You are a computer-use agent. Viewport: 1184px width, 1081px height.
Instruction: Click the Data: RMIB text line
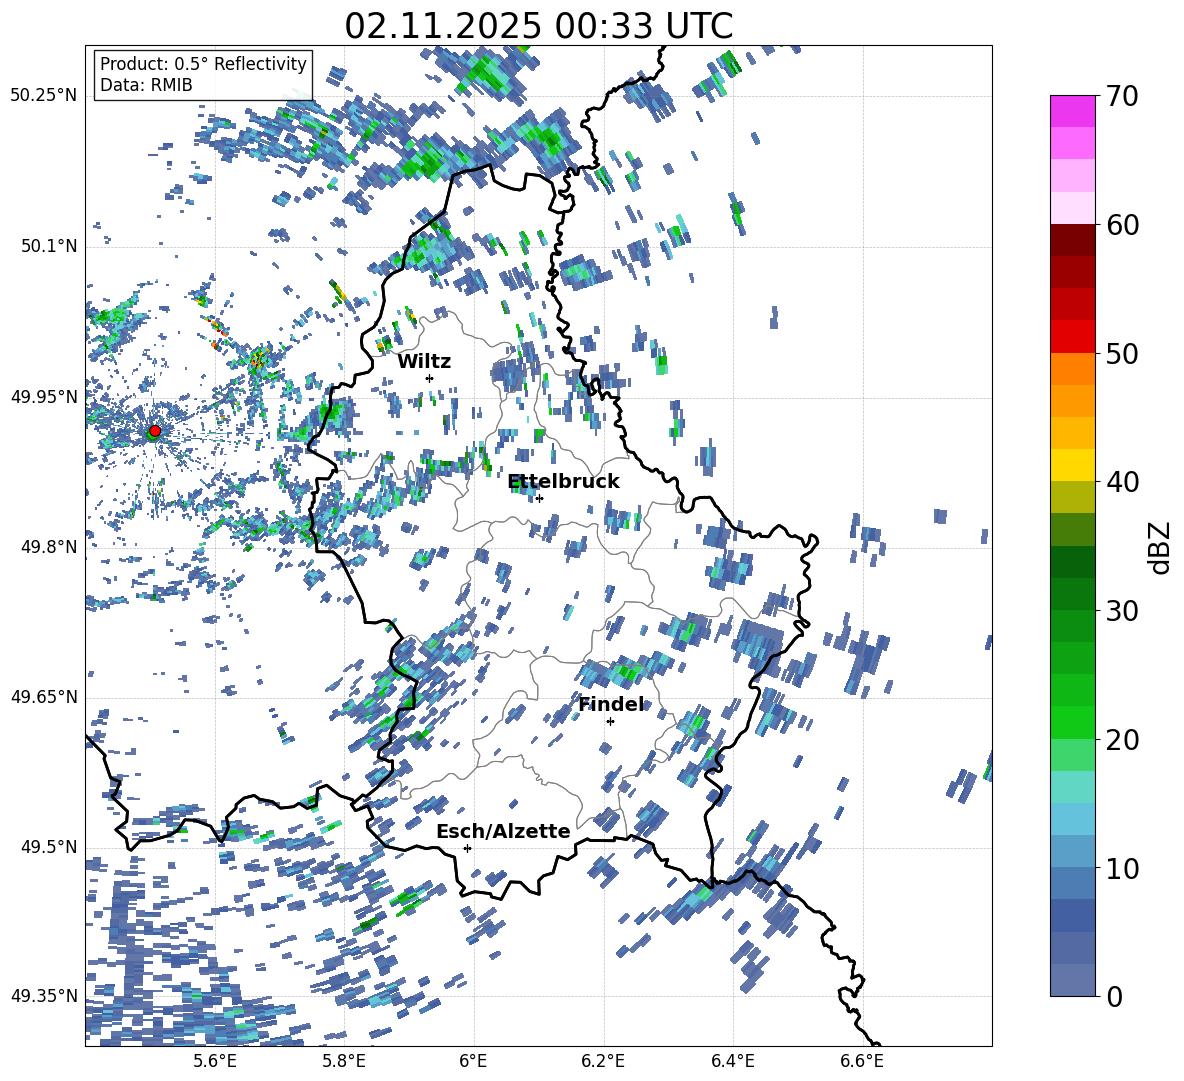point(146,85)
